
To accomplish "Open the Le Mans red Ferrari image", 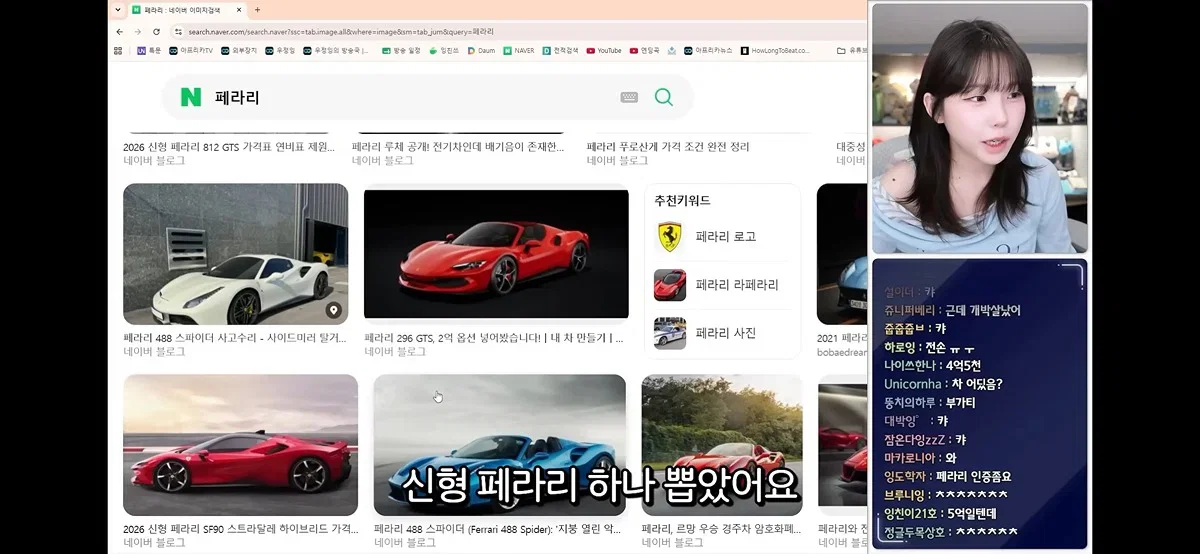I will click(722, 445).
